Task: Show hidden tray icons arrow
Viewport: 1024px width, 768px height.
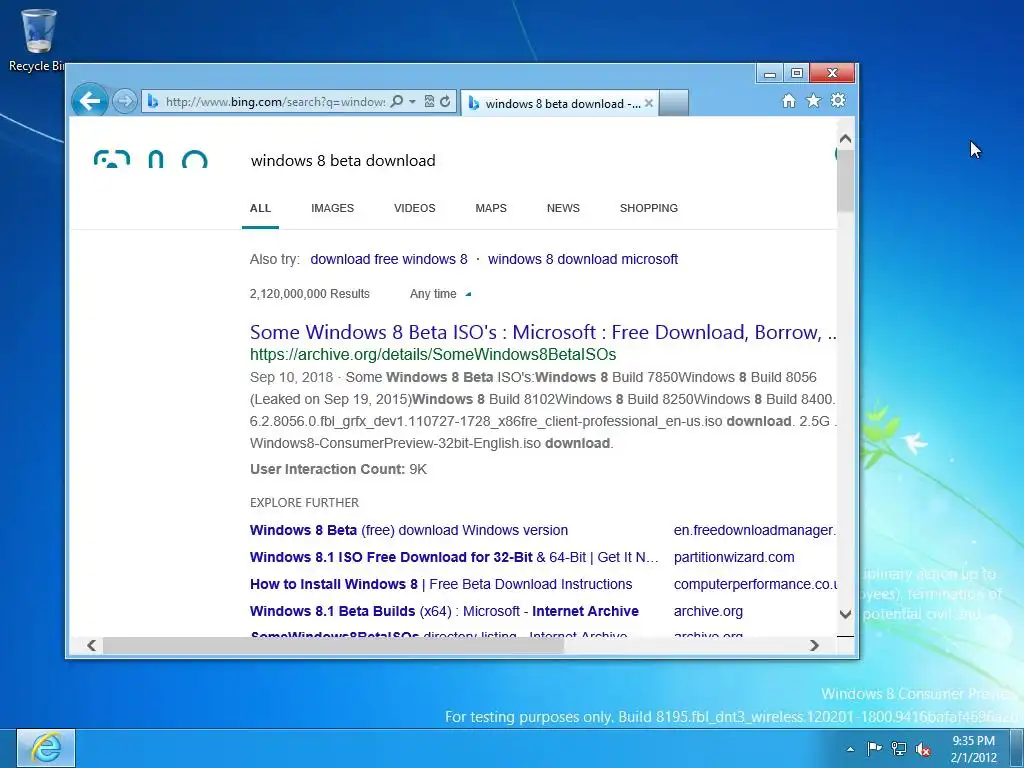Action: pyautogui.click(x=850, y=749)
